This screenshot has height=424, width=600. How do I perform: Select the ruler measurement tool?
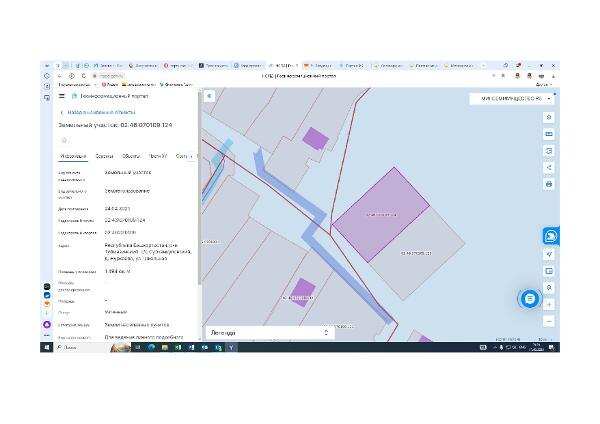point(549,134)
